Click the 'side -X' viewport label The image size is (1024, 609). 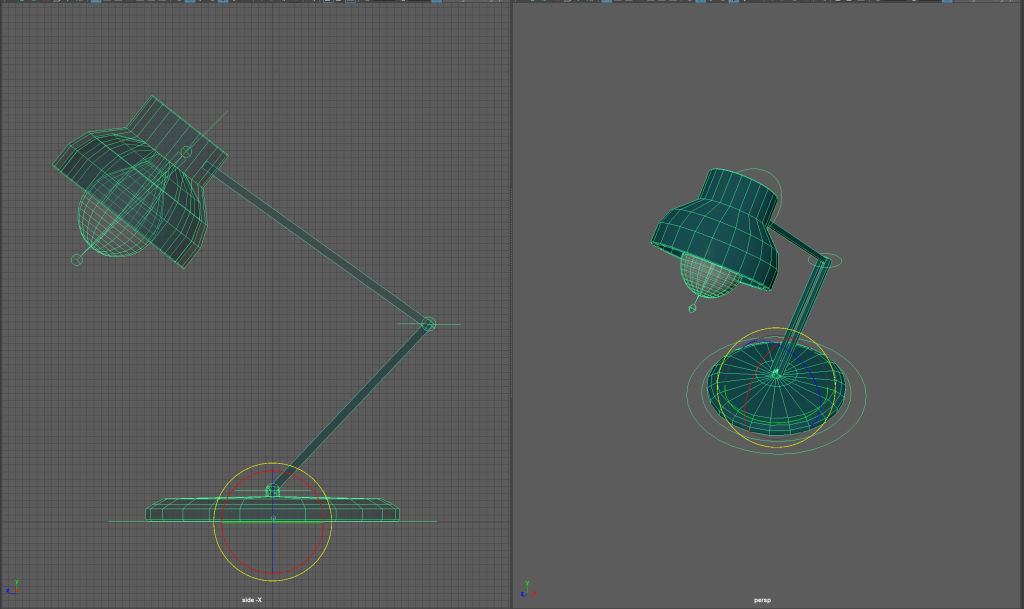coord(252,600)
